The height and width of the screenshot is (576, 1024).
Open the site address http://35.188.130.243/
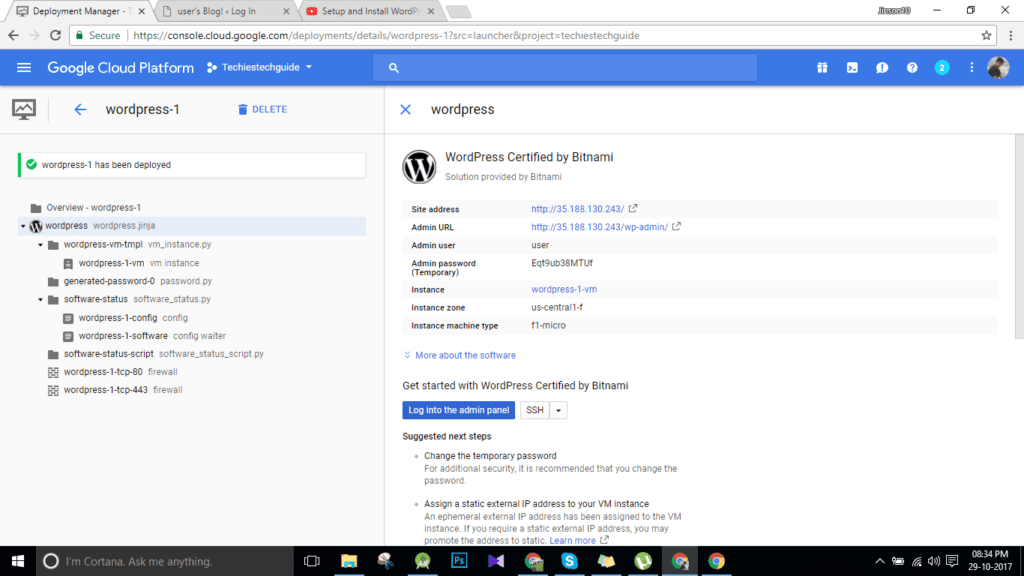tap(577, 209)
